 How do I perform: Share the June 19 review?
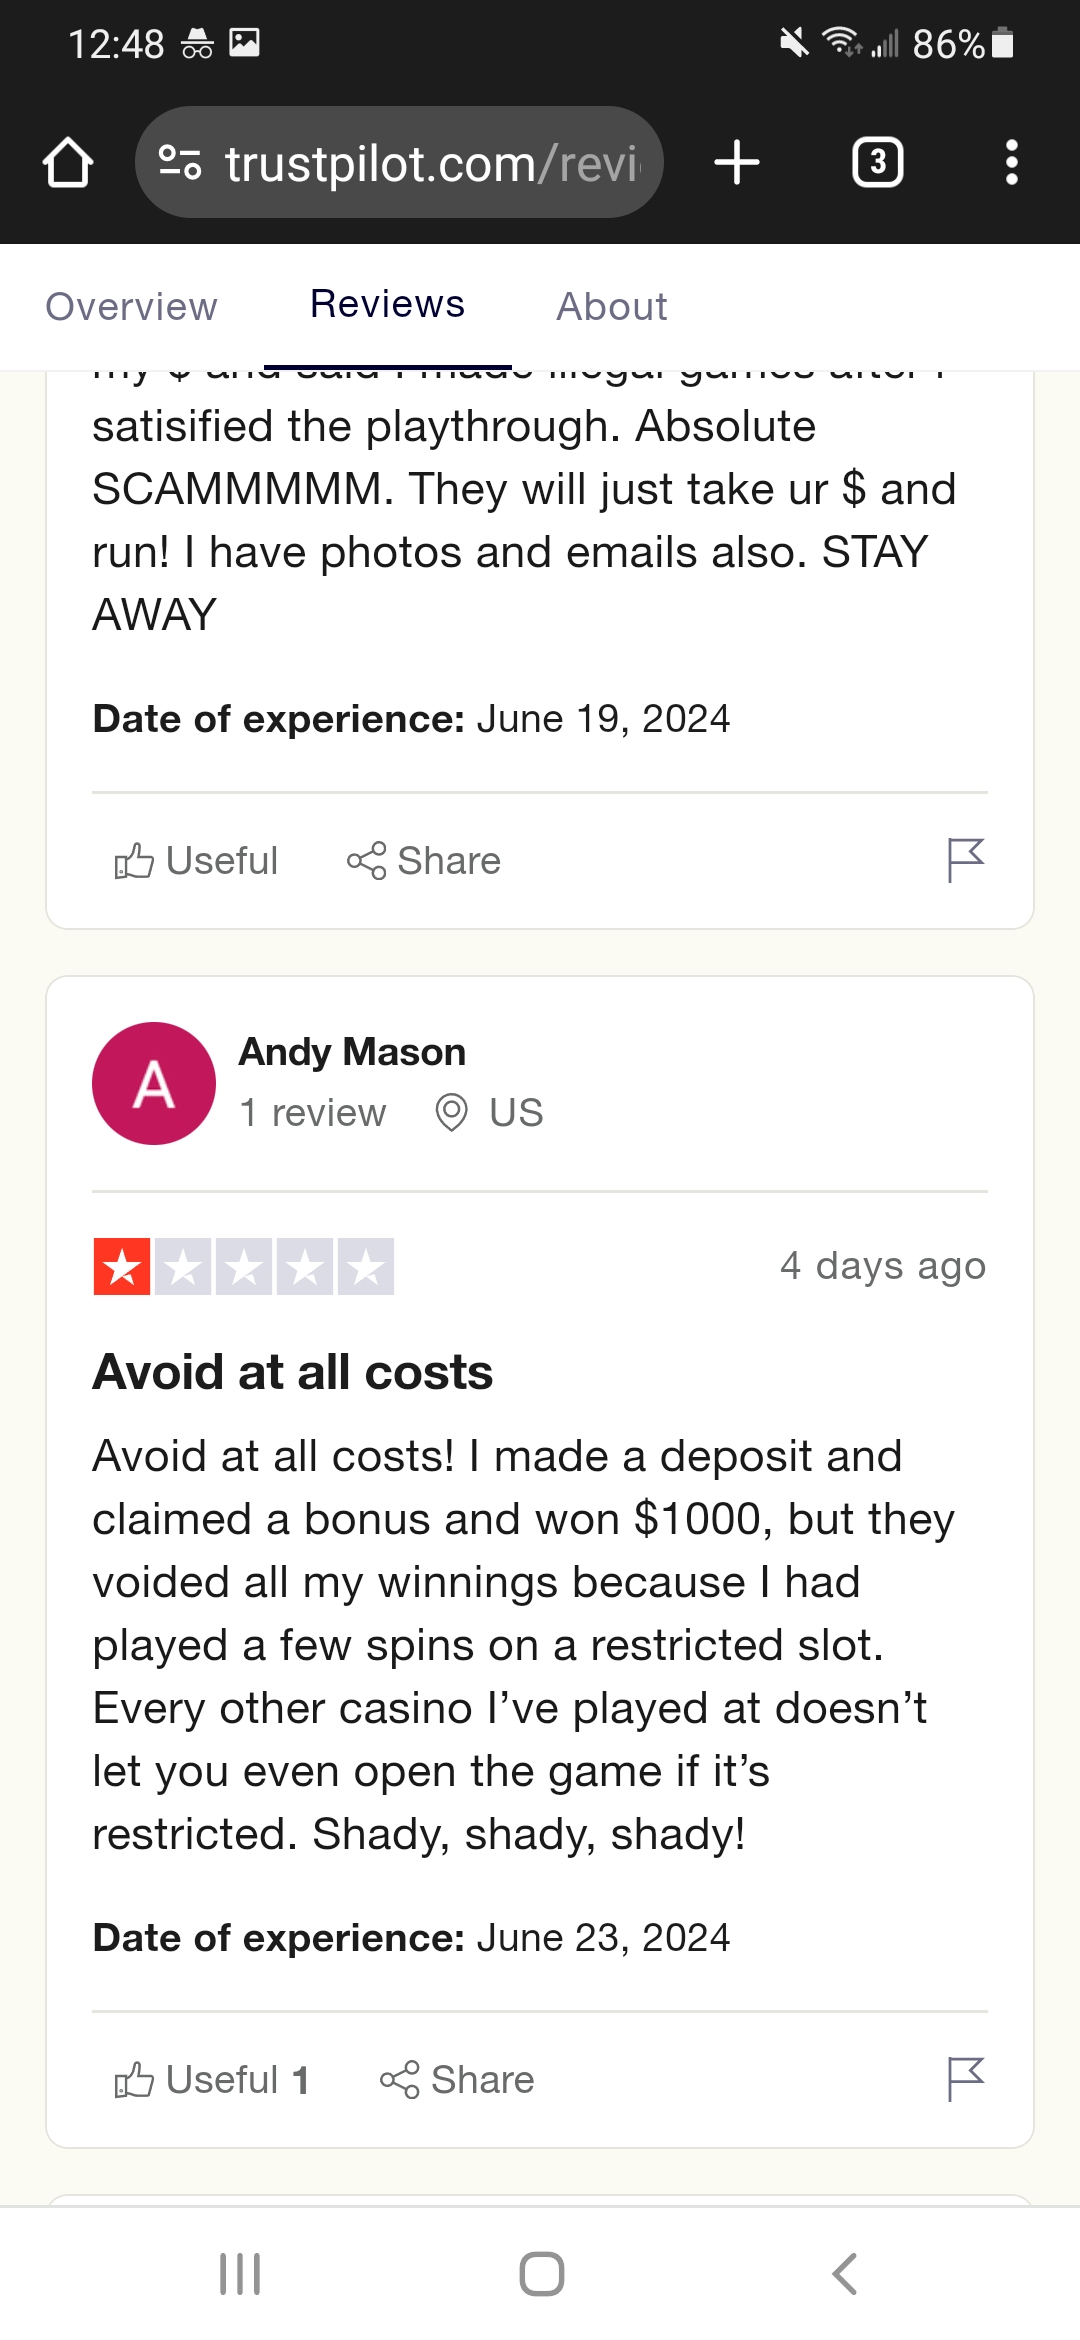click(424, 861)
